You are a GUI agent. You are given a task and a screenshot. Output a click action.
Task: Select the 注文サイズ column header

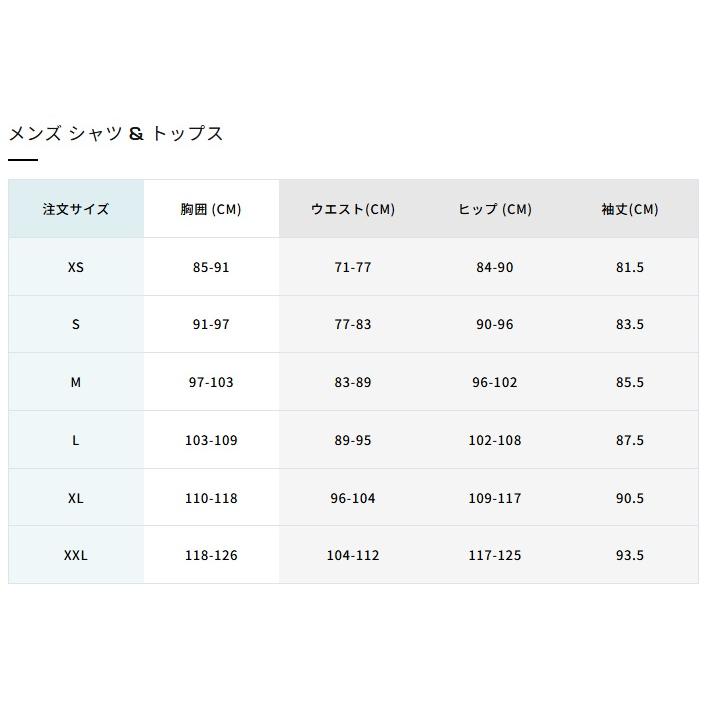[x=76, y=209]
